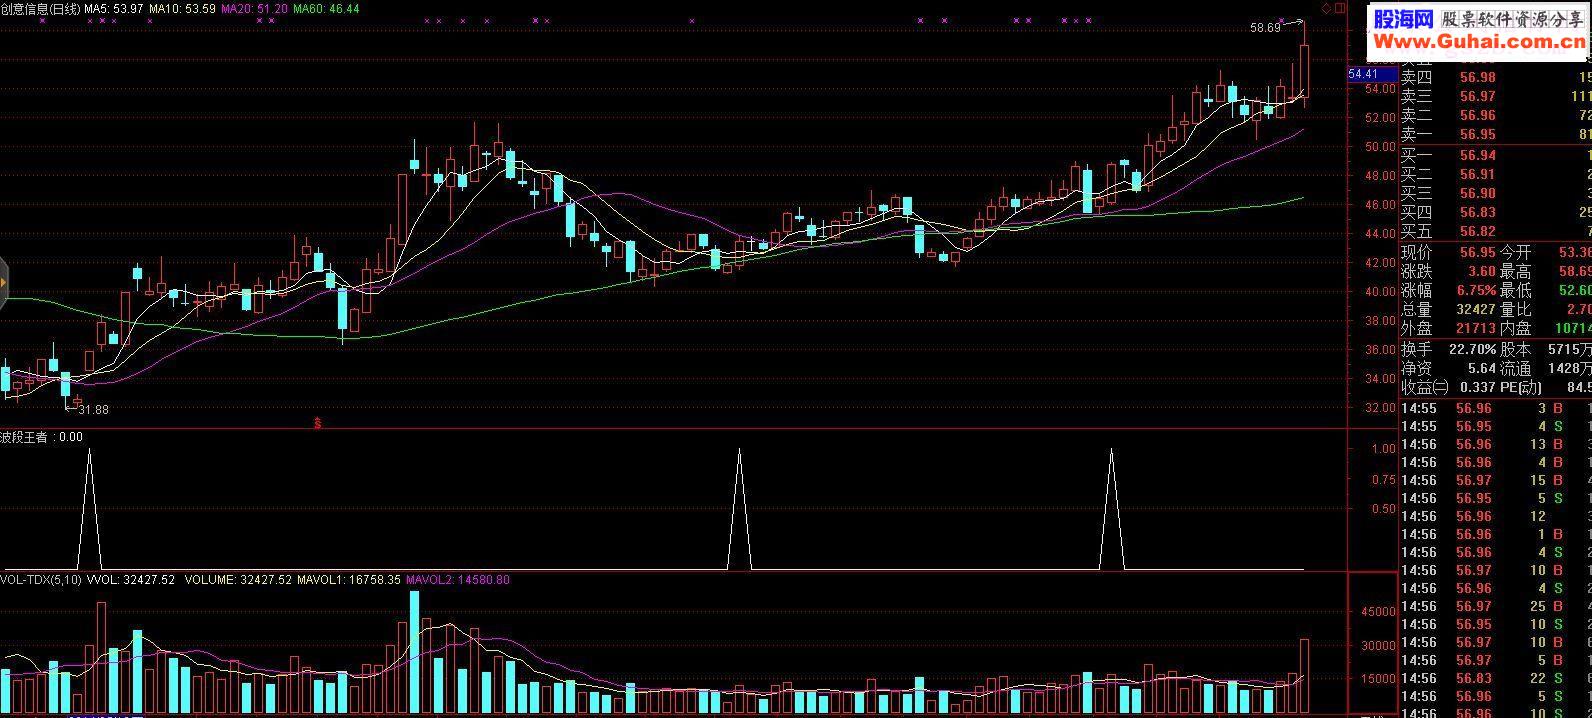Select the 14:55 tick row with 3 B
This screenshot has width=1592, height=718.
point(1495,408)
